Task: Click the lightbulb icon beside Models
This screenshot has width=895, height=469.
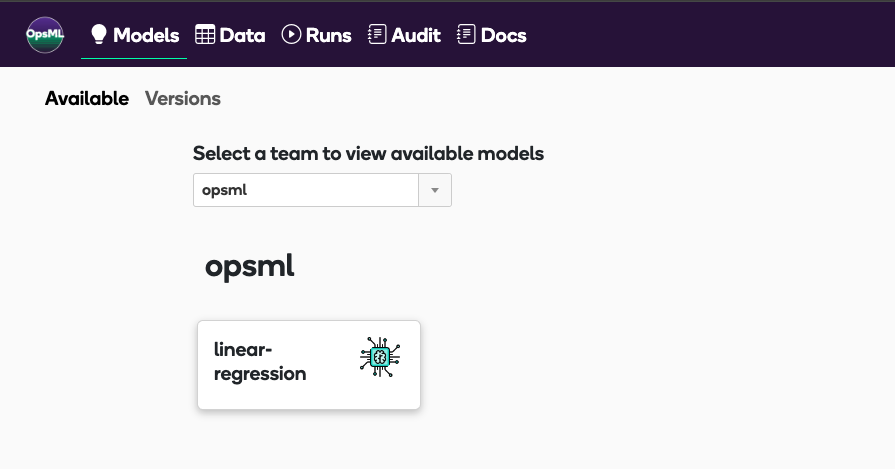Action: click(x=99, y=34)
